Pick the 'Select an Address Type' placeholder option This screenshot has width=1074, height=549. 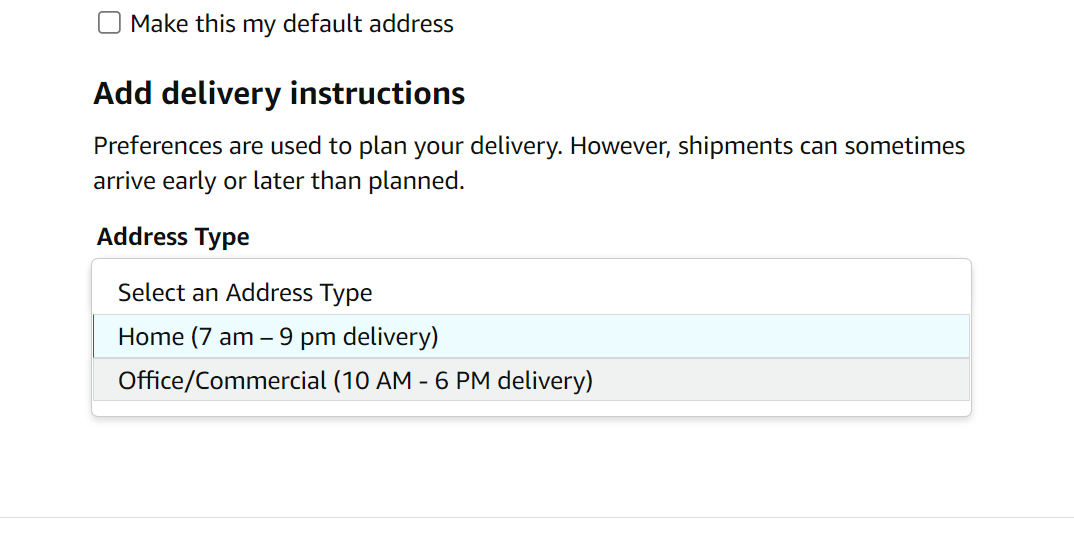pos(532,292)
